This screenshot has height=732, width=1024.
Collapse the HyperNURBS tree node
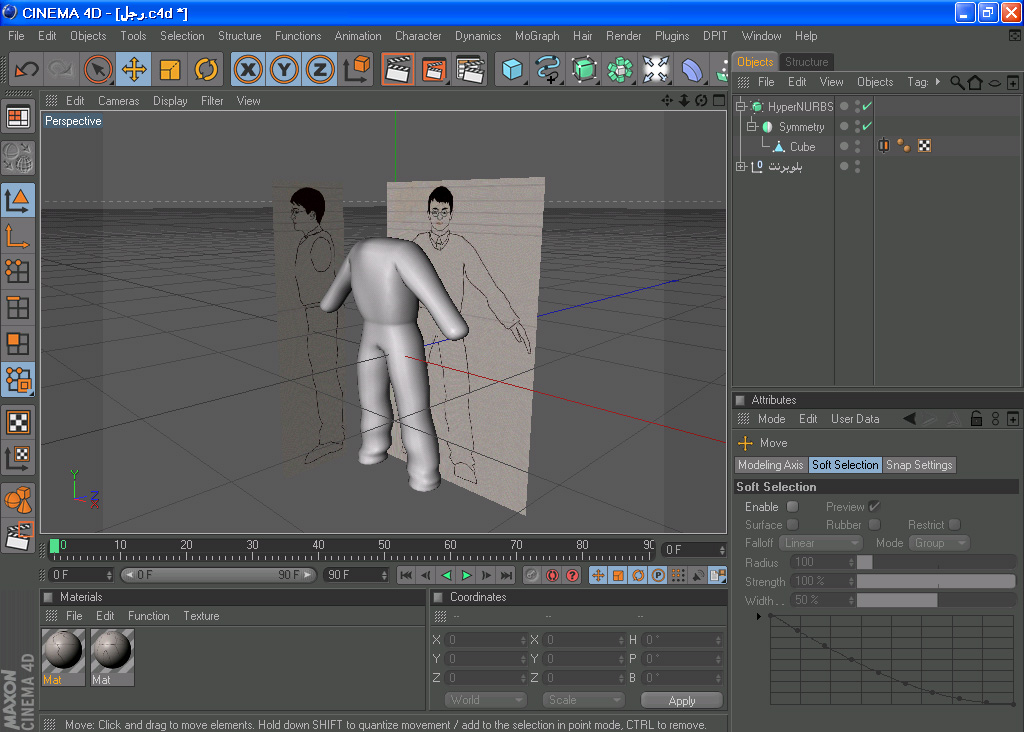coord(741,106)
